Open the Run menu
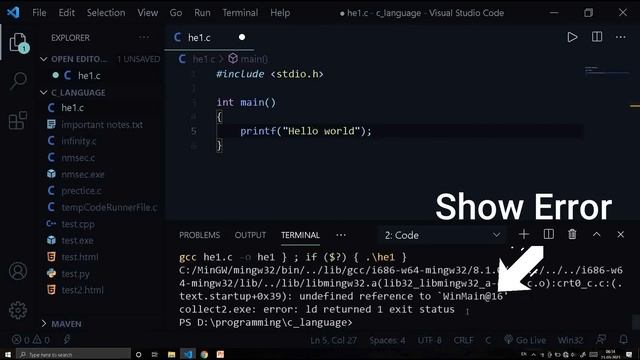640x360 pixels. click(x=202, y=13)
